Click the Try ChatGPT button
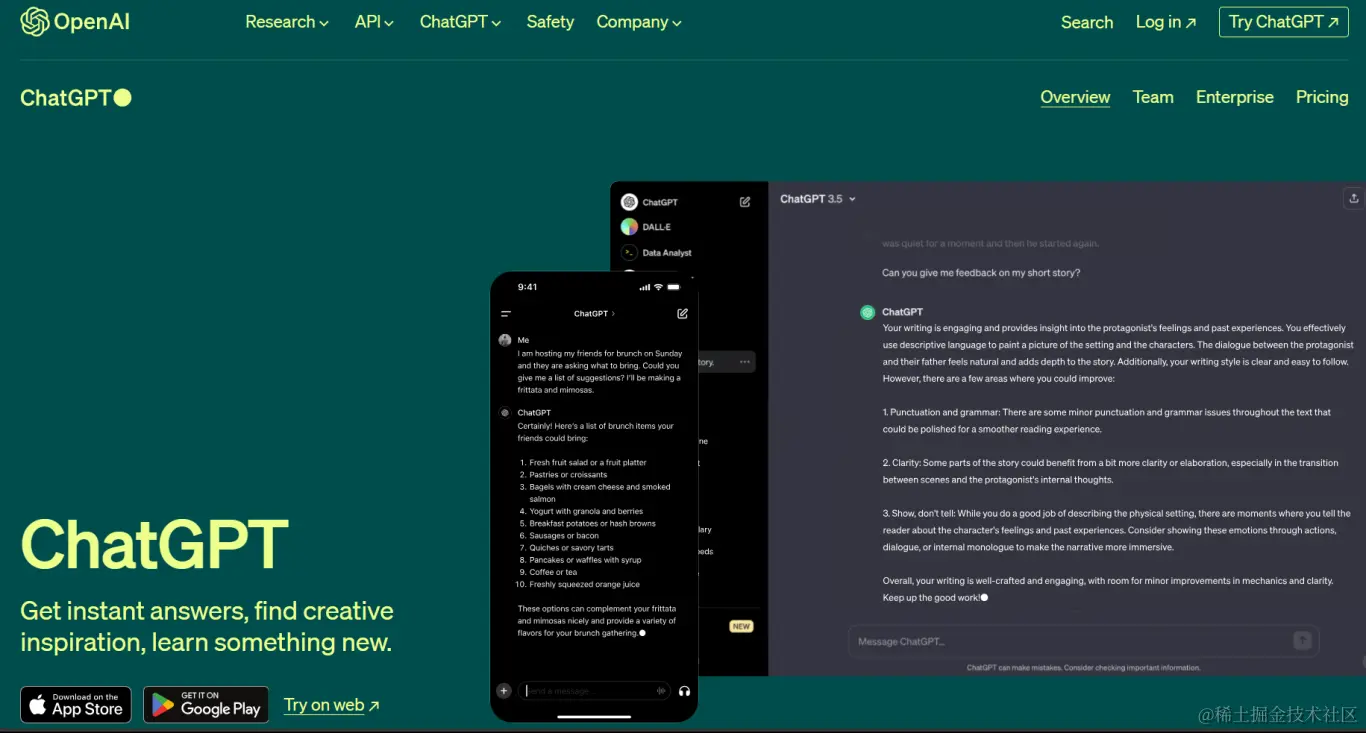The width and height of the screenshot is (1366, 733). pyautogui.click(x=1284, y=22)
